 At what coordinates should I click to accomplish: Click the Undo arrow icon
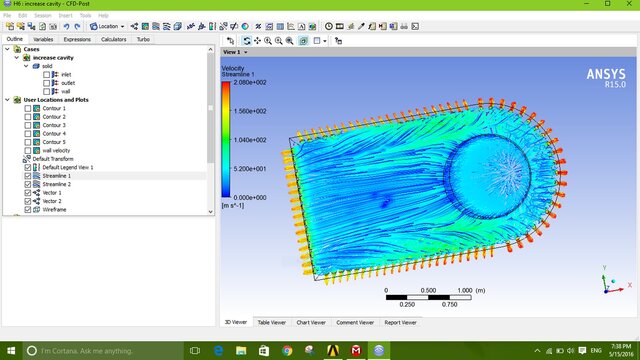click(x=66, y=27)
